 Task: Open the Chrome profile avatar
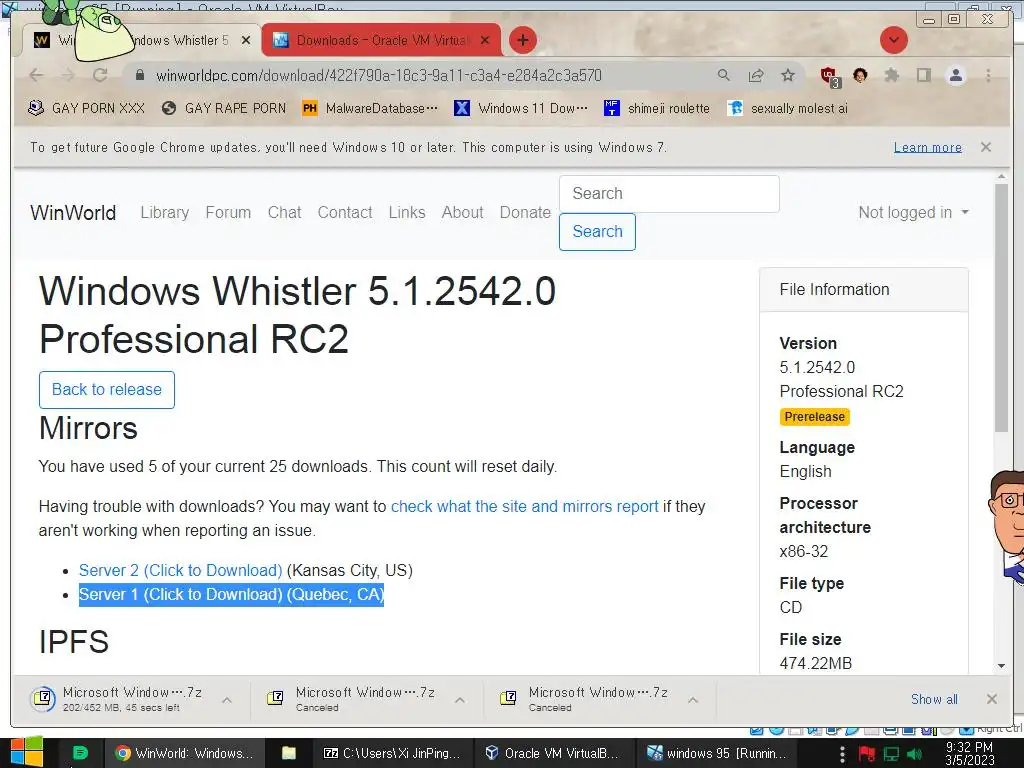pyautogui.click(x=955, y=75)
